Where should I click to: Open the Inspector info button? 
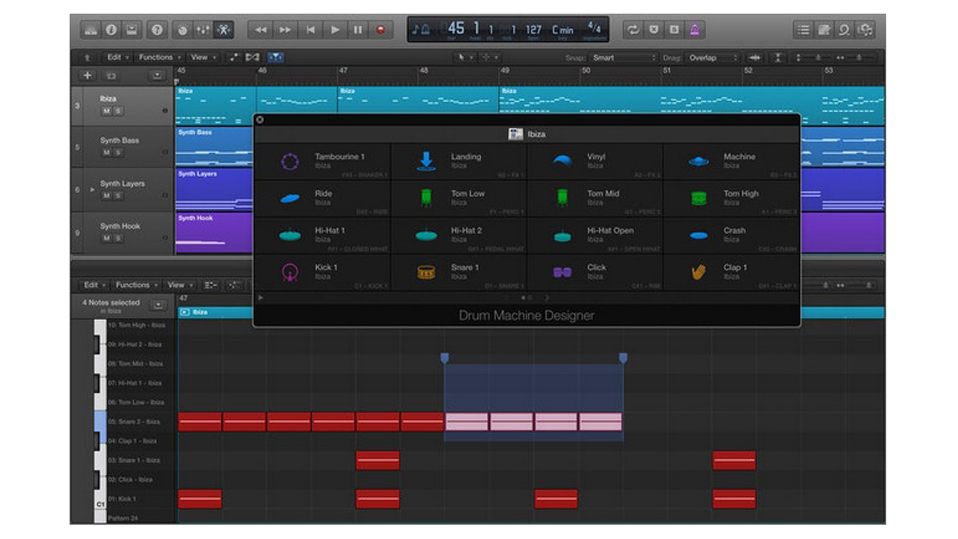click(111, 29)
